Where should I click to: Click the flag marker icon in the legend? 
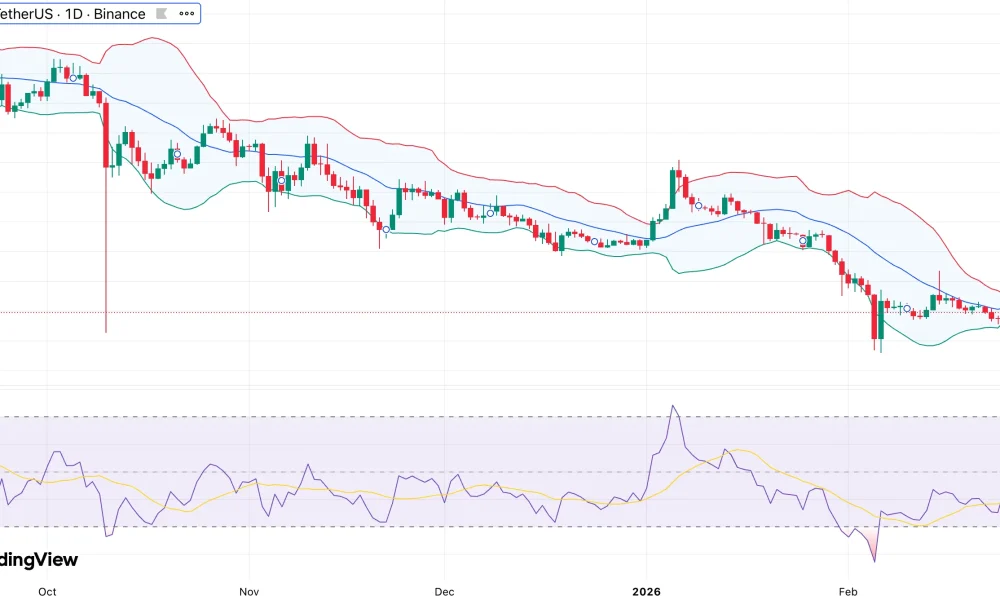click(x=160, y=13)
